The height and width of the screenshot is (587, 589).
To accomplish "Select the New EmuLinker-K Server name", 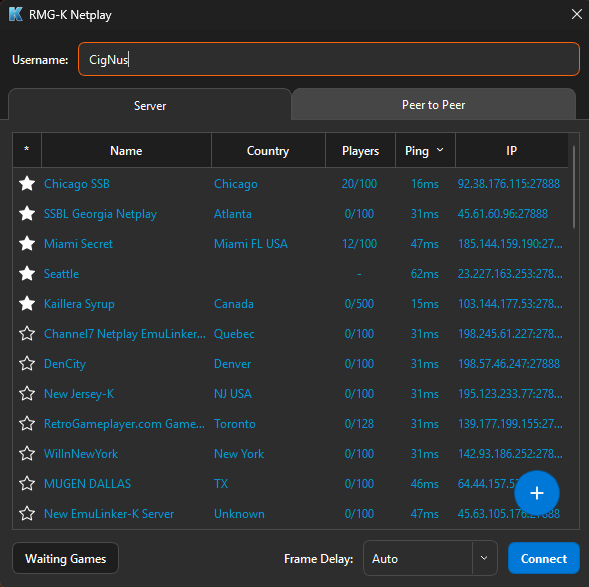I will coord(109,513).
